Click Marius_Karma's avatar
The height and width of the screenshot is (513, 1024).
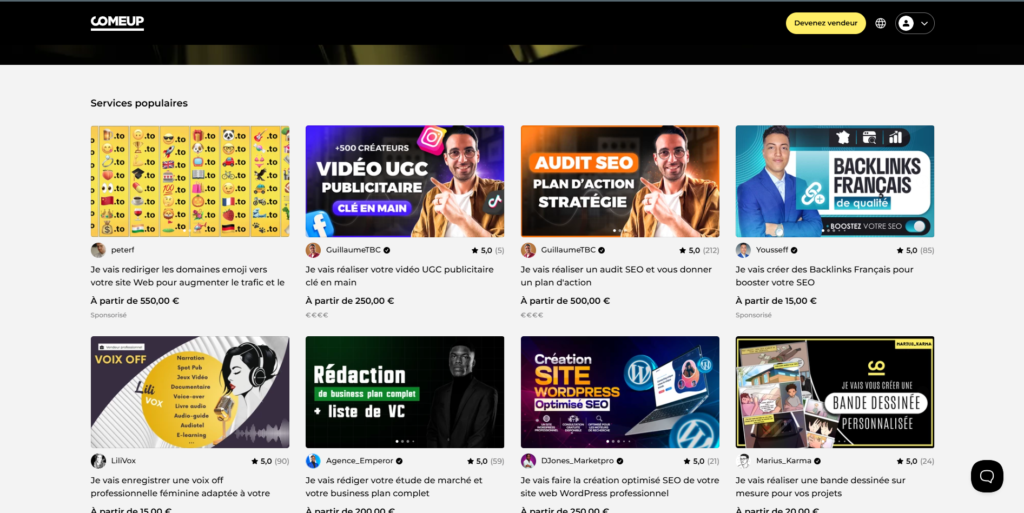(x=743, y=461)
